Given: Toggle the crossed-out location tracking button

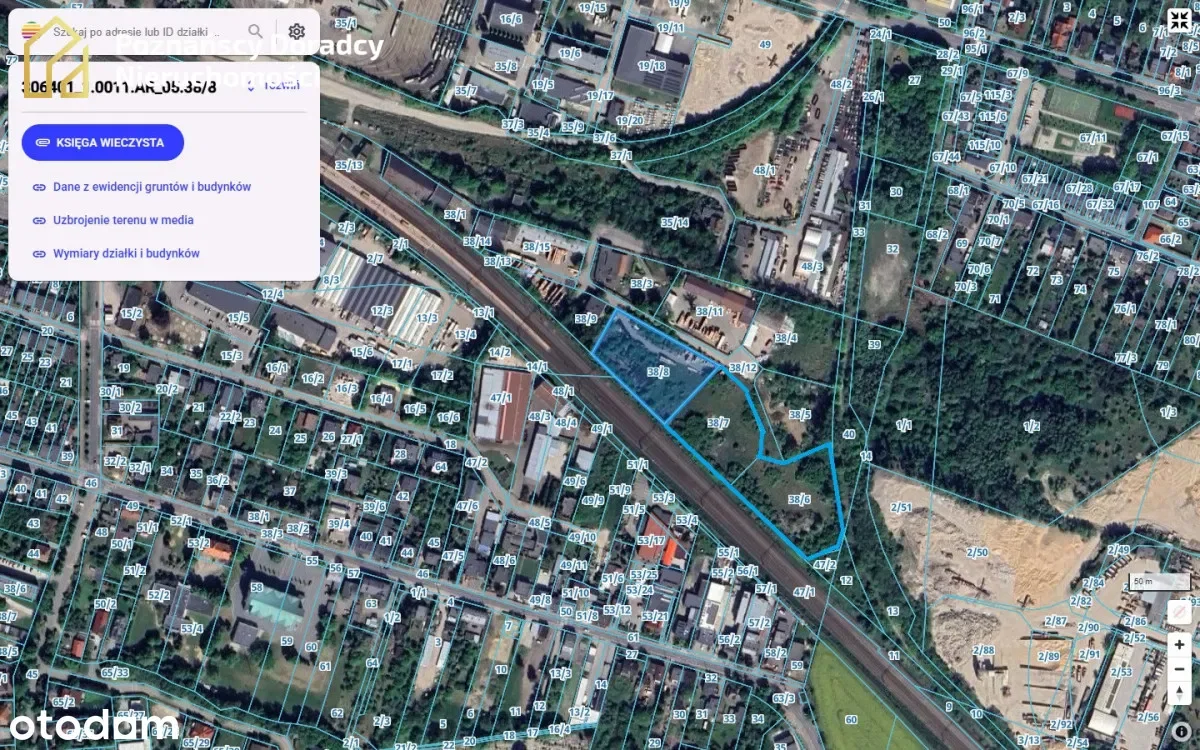Looking at the screenshot, I should point(1180,611).
